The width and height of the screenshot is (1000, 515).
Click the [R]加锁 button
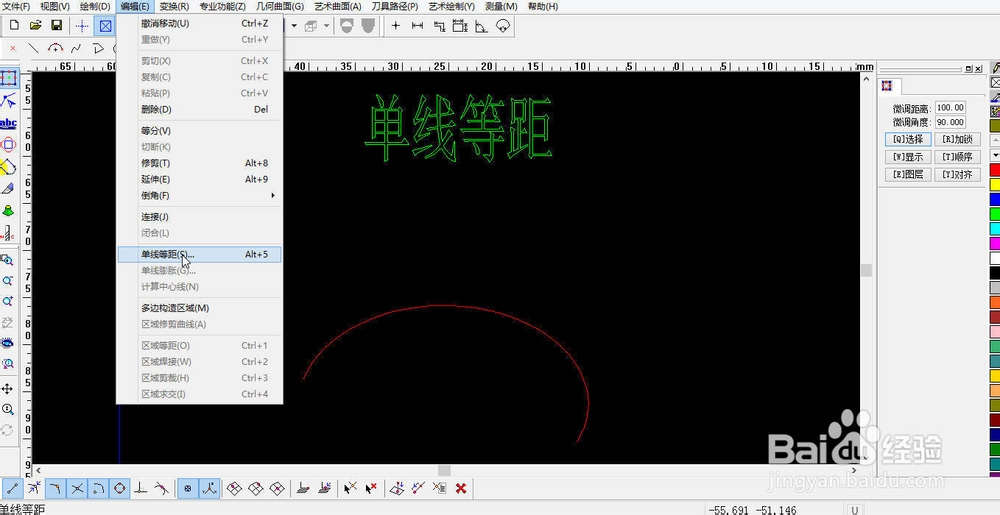click(x=957, y=139)
